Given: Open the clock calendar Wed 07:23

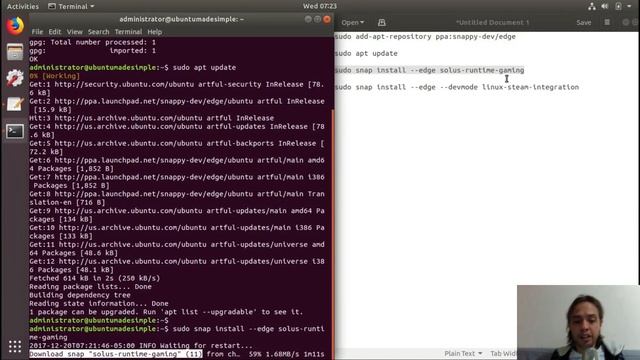Looking at the screenshot, I should click(x=320, y=6).
